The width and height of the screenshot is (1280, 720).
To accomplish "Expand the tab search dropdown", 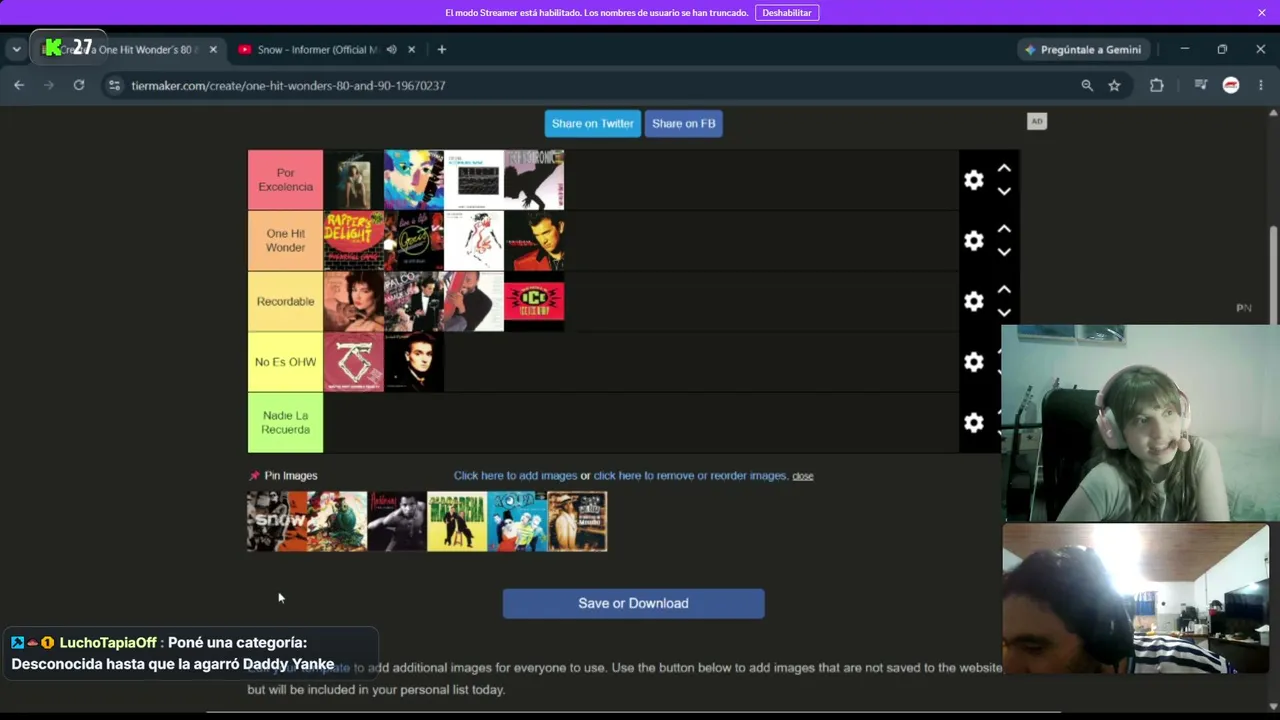I will click(x=17, y=50).
